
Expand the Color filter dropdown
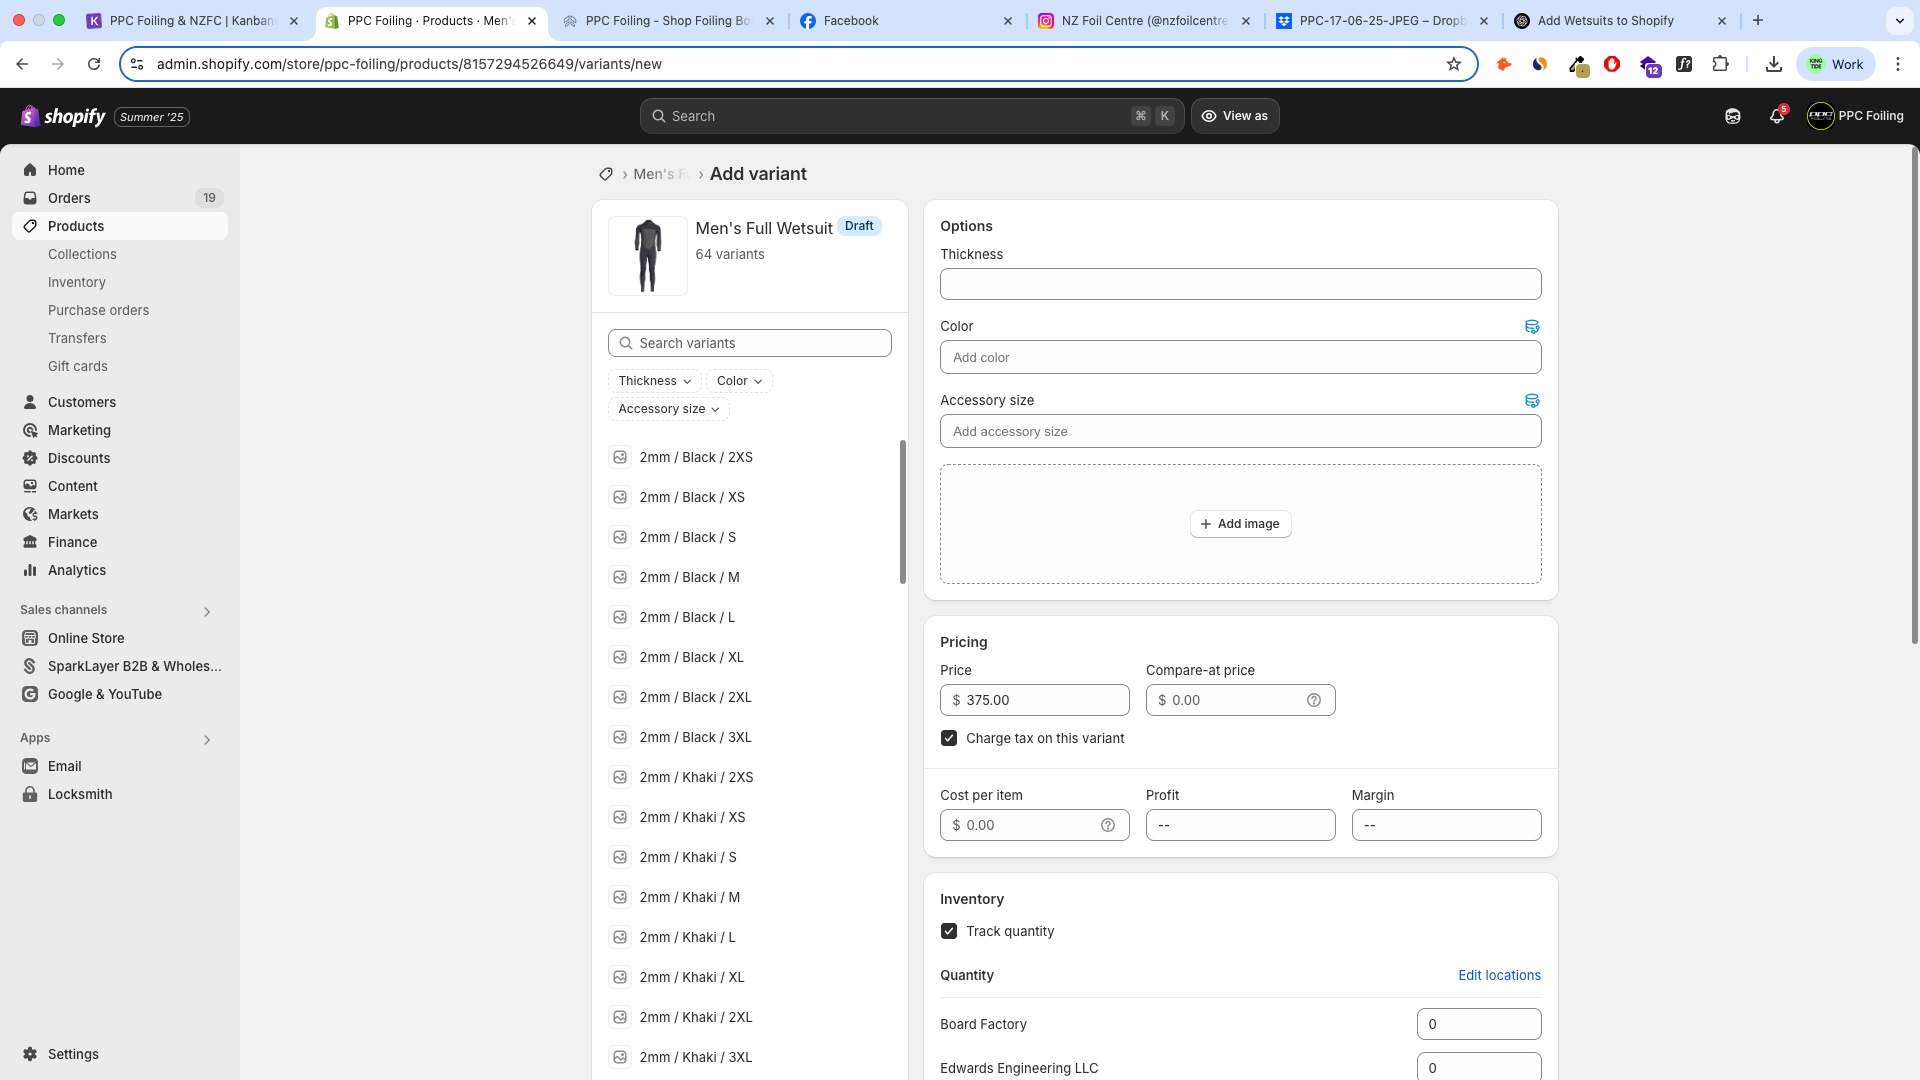739,381
